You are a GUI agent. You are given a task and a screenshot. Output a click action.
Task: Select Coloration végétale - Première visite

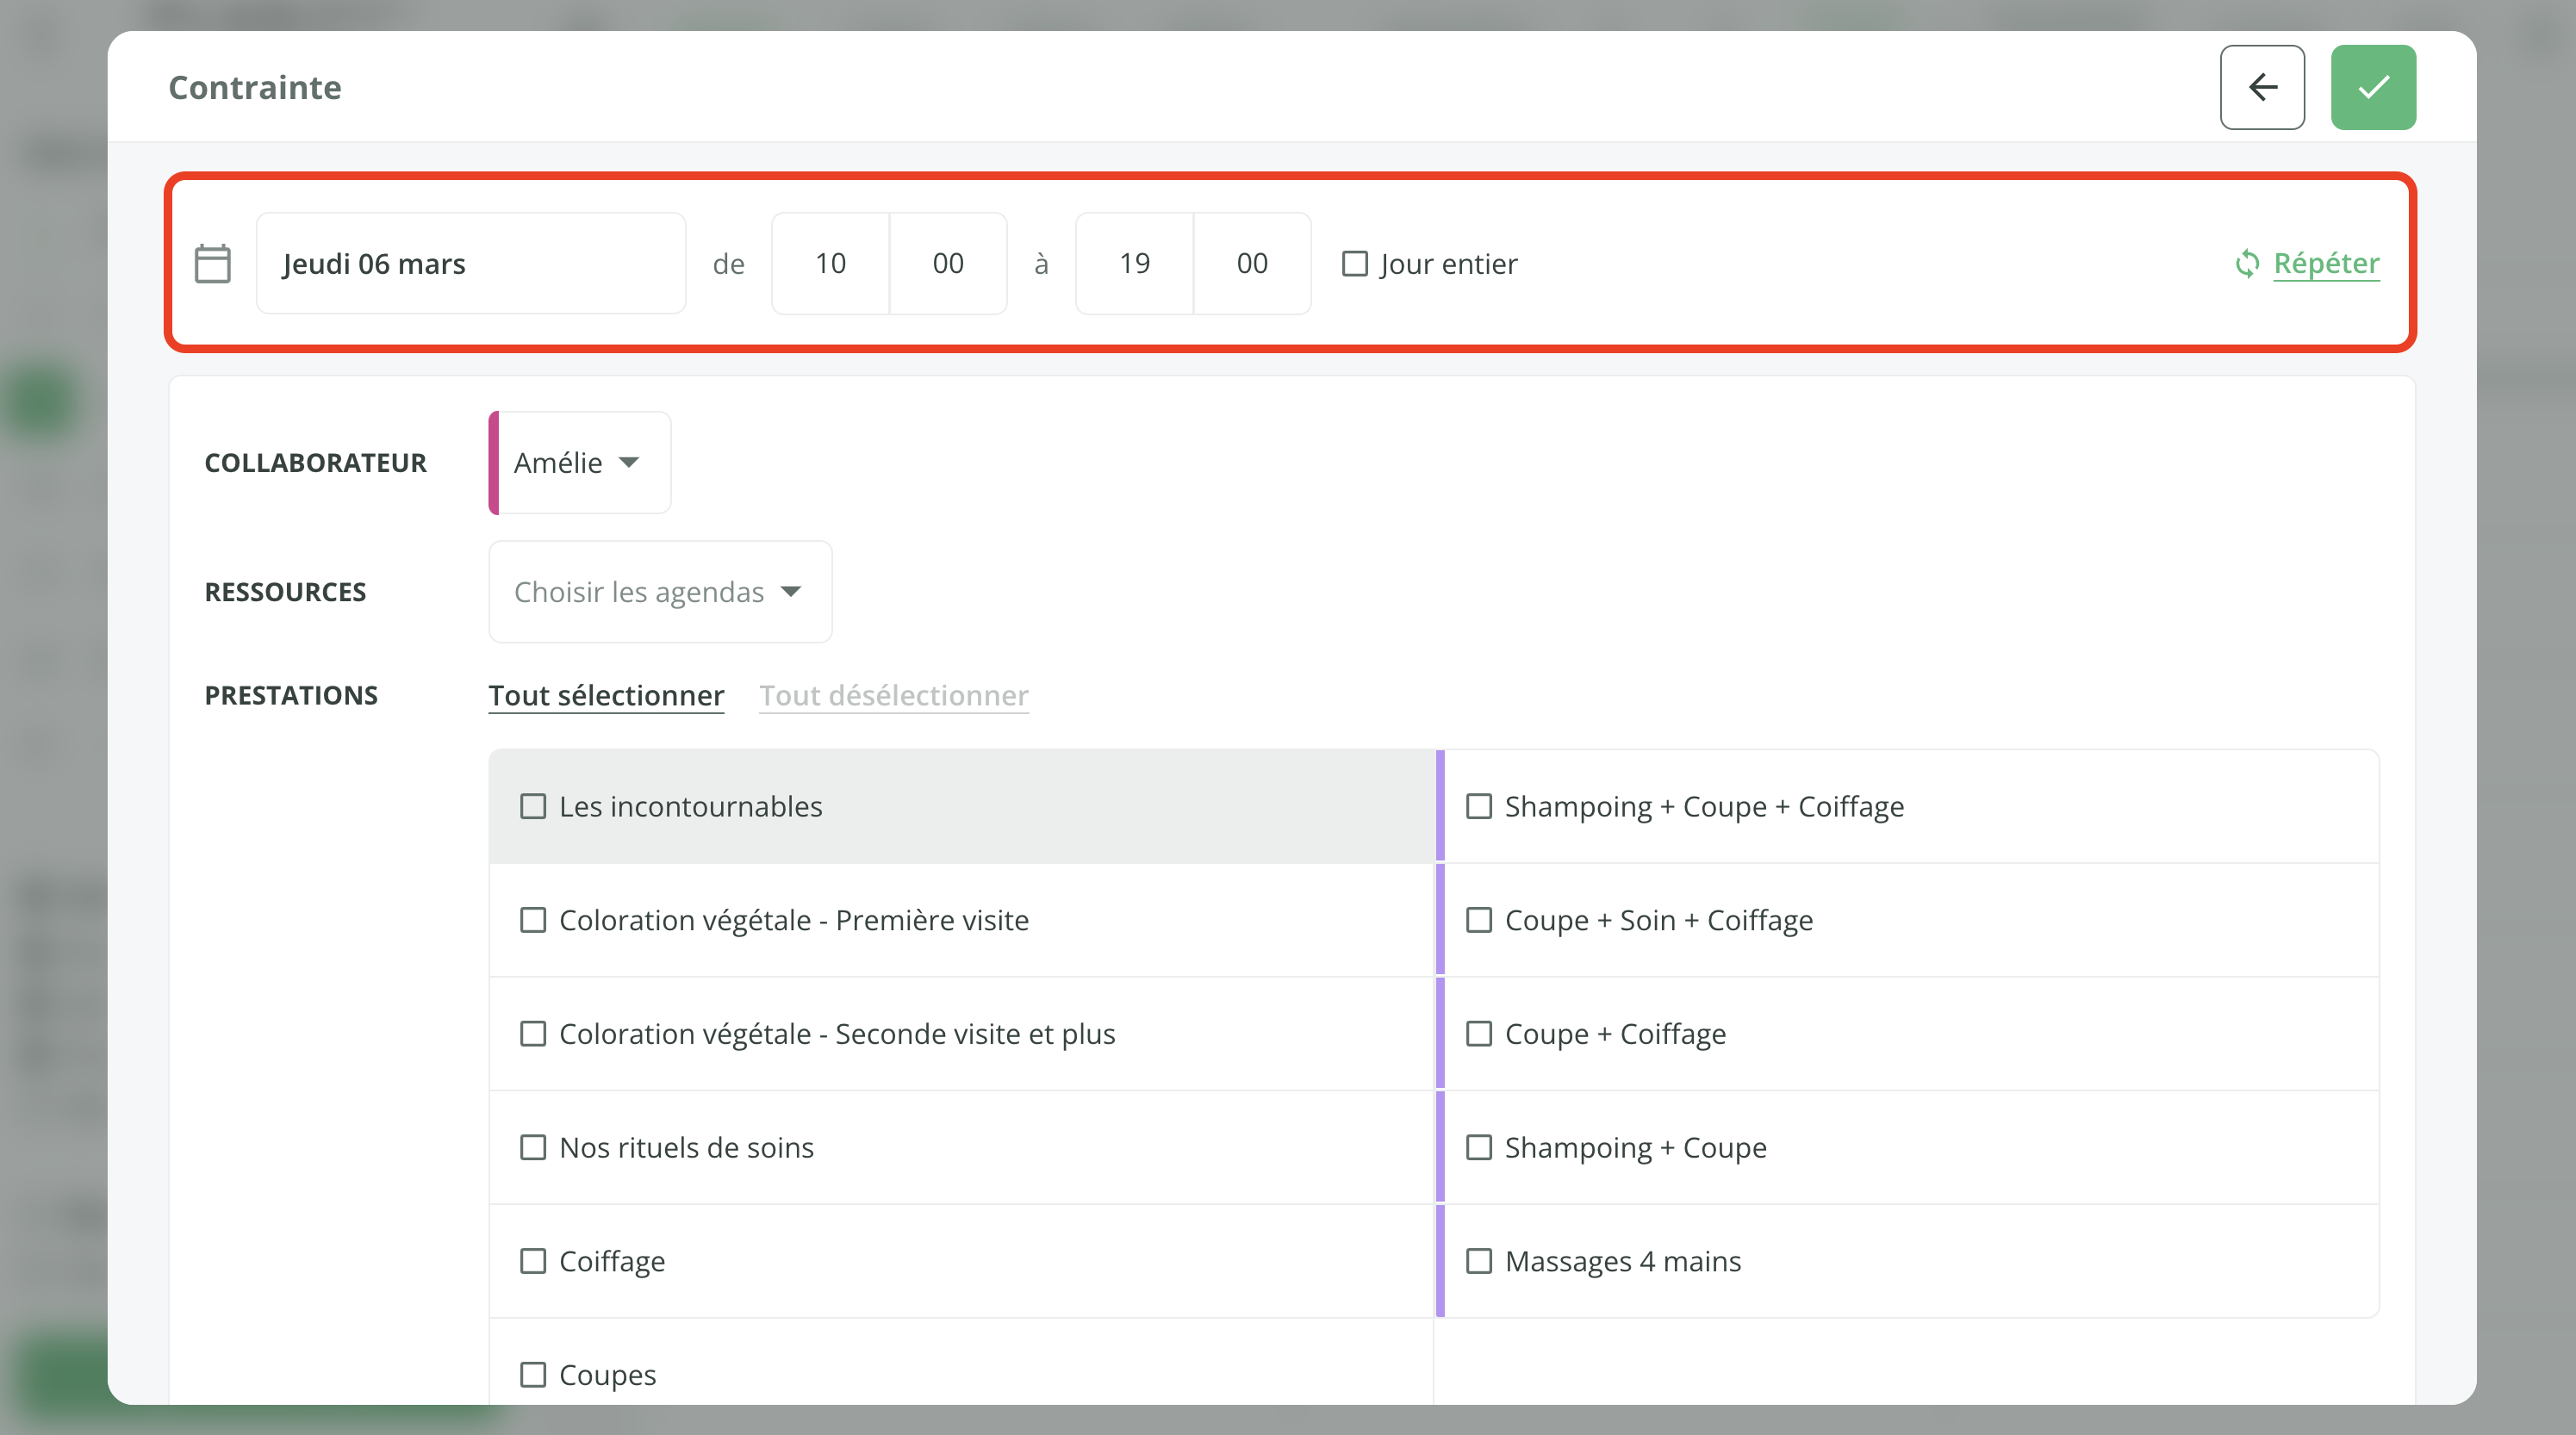pyautogui.click(x=532, y=920)
